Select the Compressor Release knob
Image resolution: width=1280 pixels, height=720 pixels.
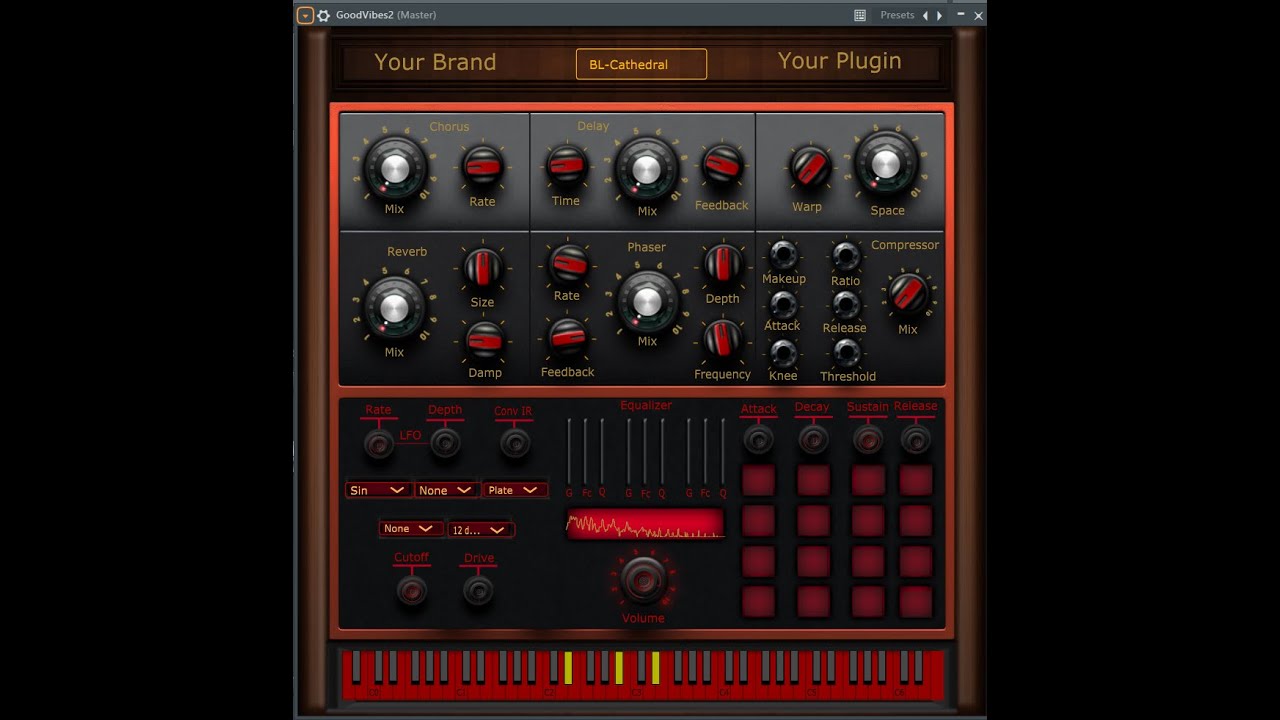tap(846, 304)
